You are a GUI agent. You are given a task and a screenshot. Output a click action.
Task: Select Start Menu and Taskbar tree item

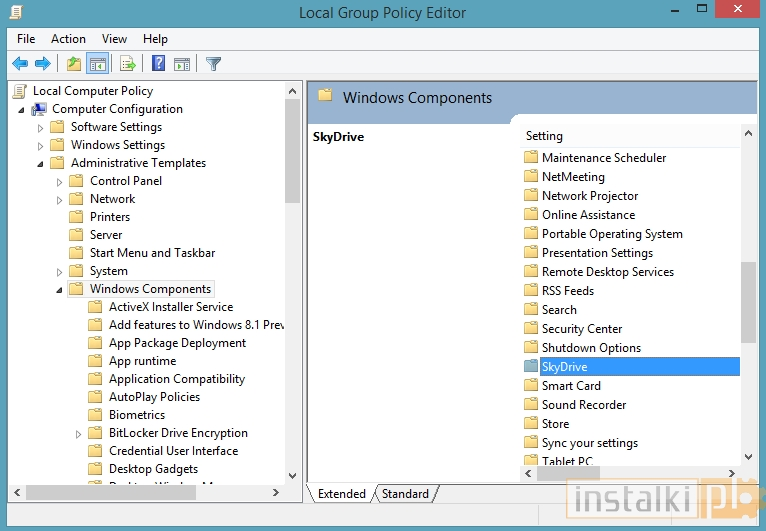(x=152, y=253)
